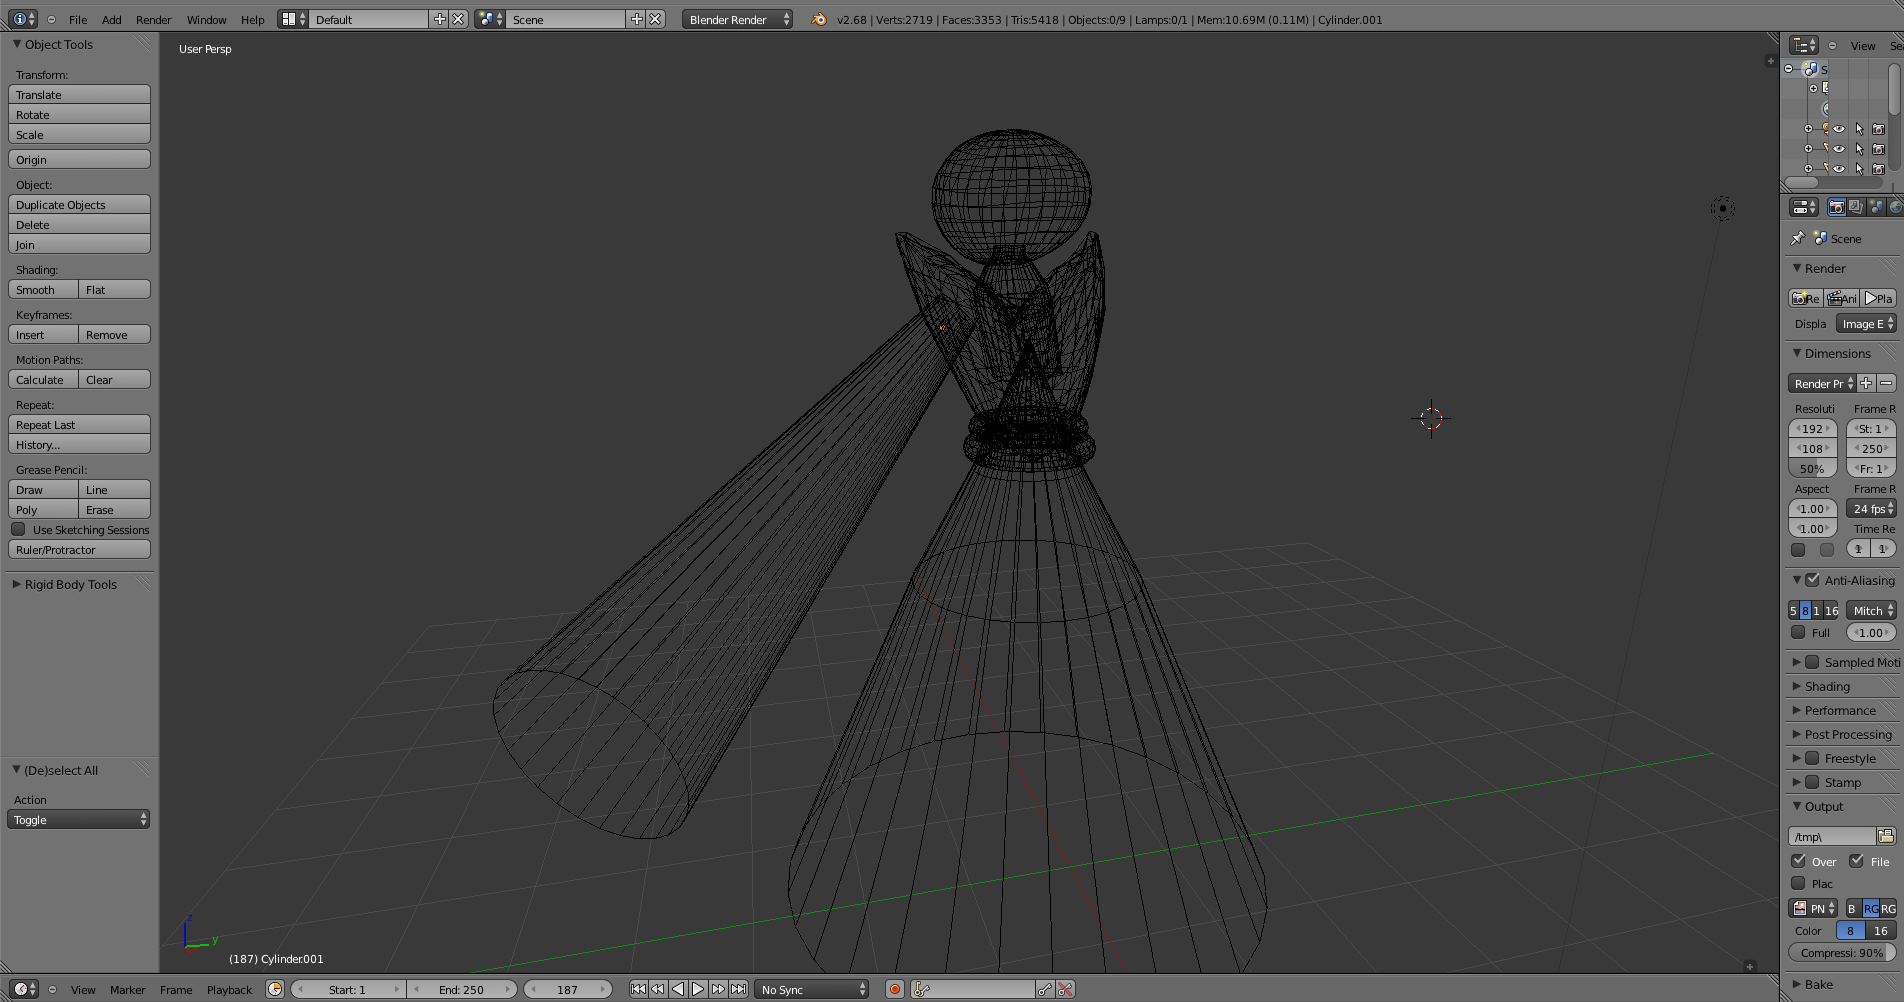Image resolution: width=1904 pixels, height=1002 pixels.
Task: Open the Mitchell filter dropdown
Action: point(1871,610)
